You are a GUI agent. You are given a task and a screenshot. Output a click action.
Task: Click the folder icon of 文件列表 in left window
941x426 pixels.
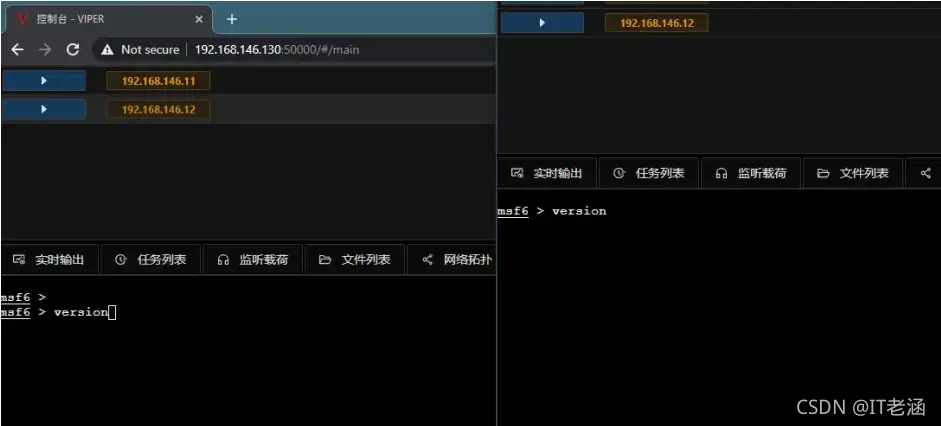325,260
